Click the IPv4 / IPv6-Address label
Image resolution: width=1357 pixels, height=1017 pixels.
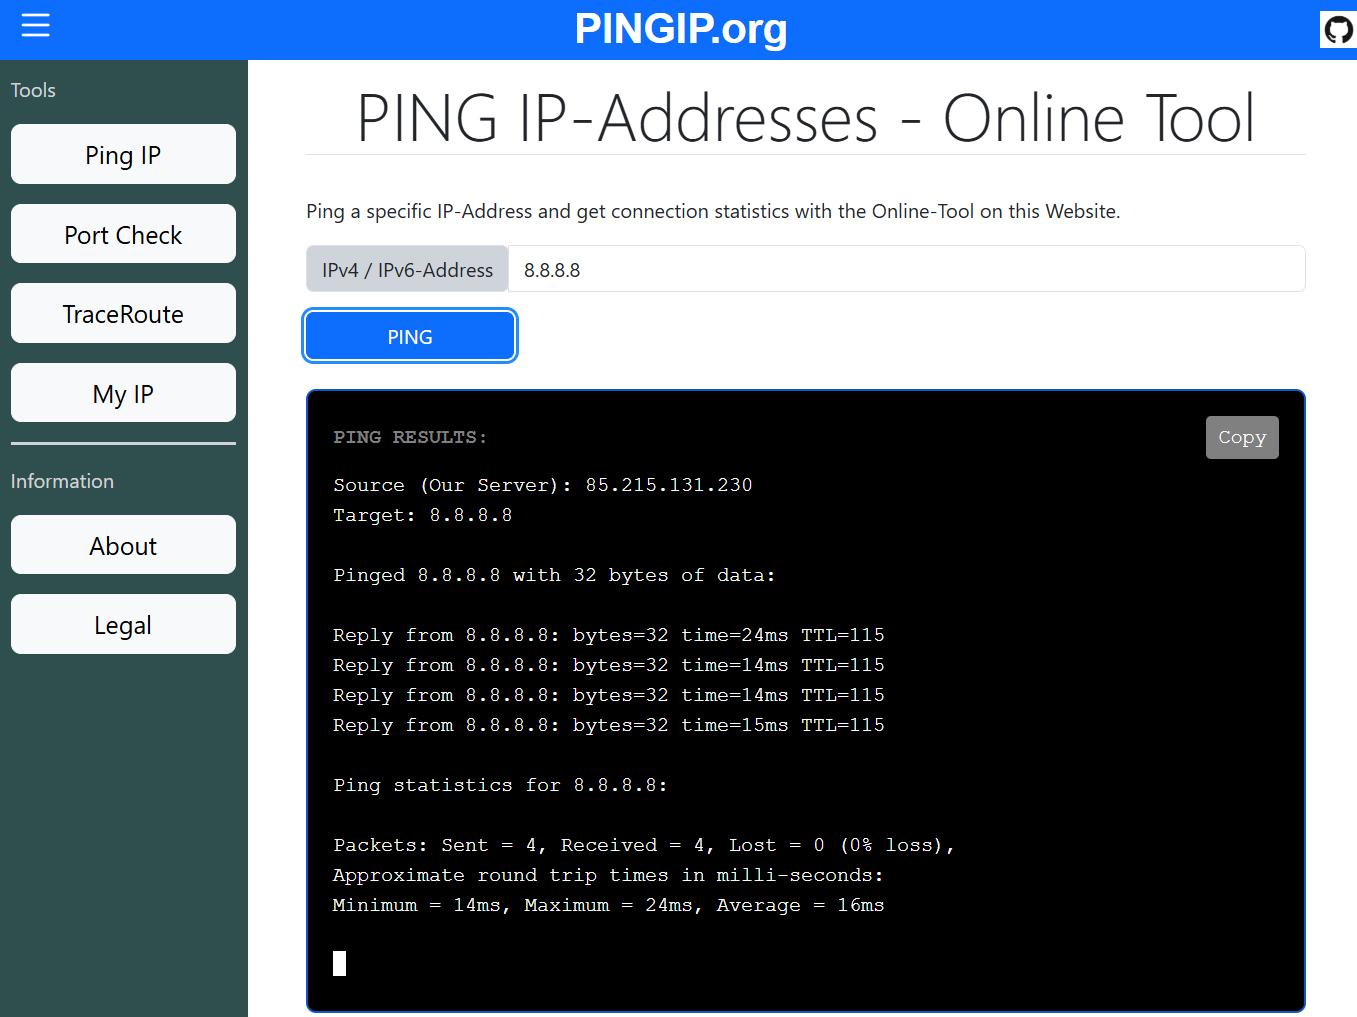[x=407, y=270]
